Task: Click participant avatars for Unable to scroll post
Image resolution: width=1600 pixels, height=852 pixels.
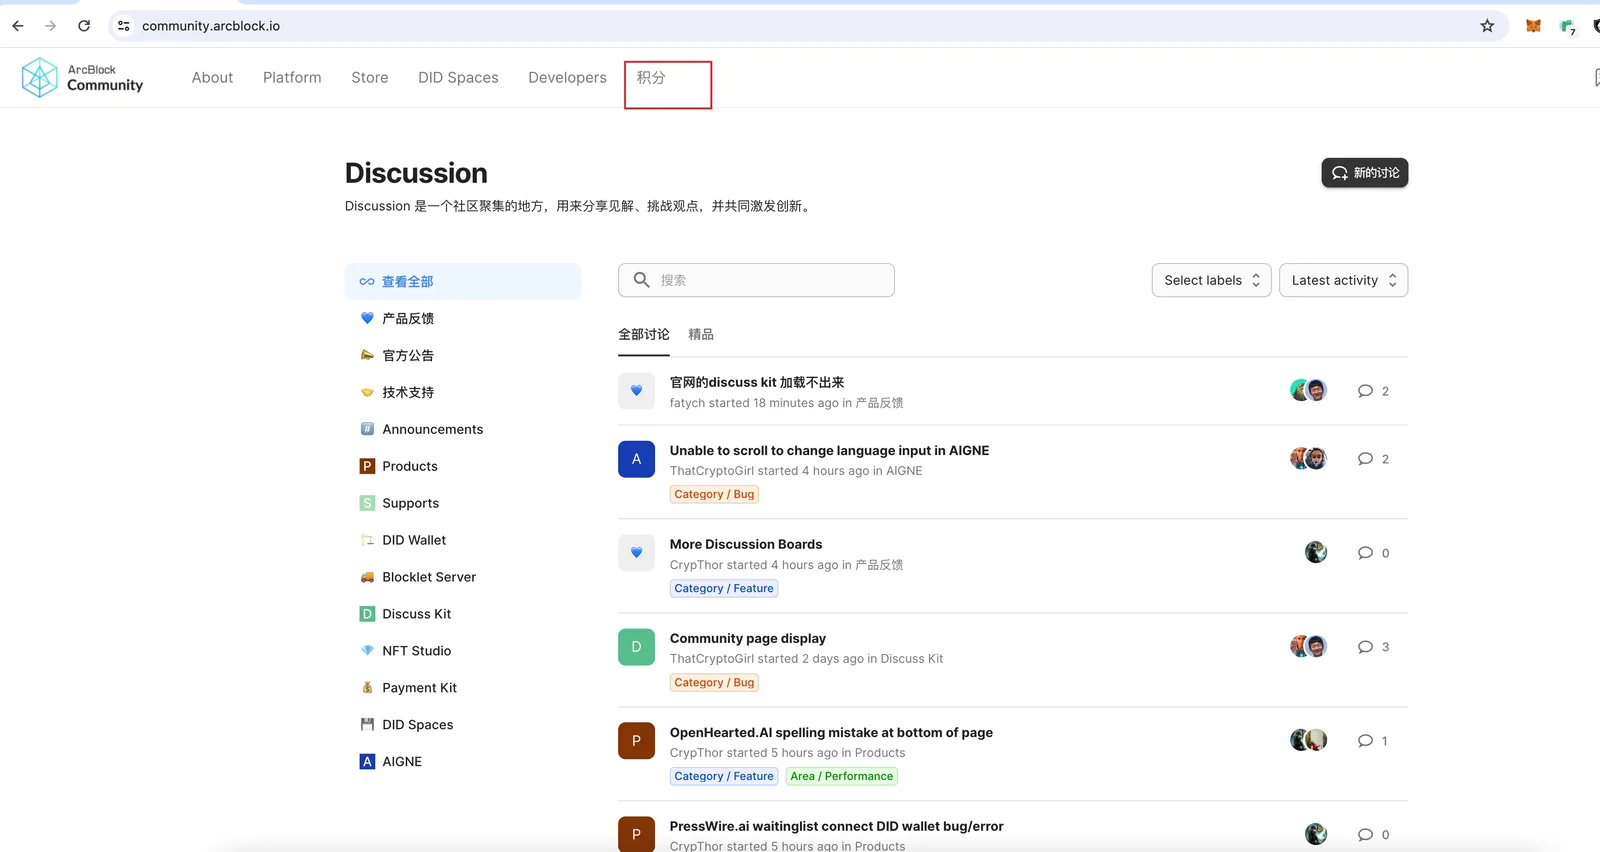Action: click(x=1308, y=459)
